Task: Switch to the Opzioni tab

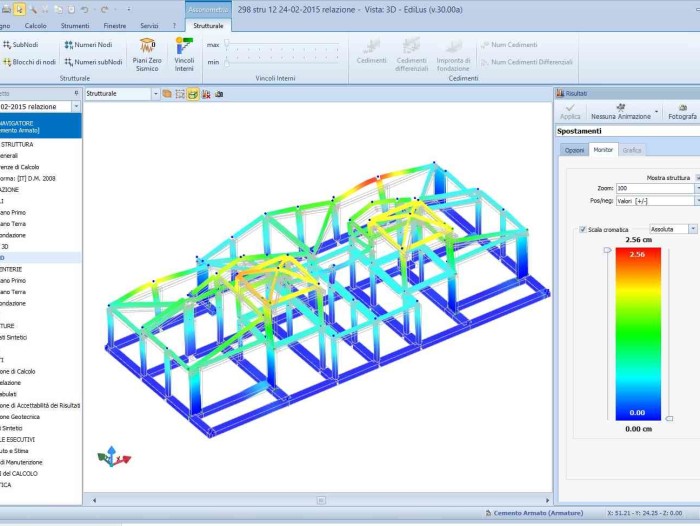Action: [x=574, y=150]
